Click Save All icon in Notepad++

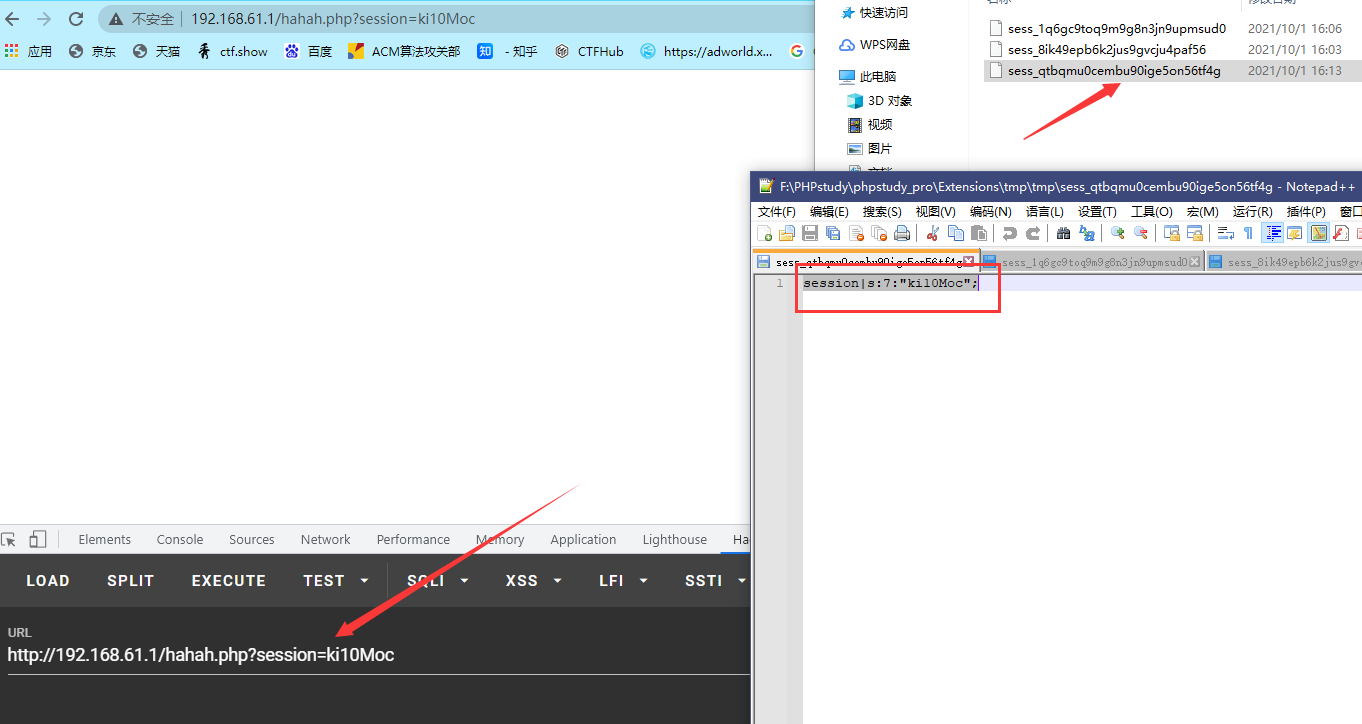click(833, 233)
